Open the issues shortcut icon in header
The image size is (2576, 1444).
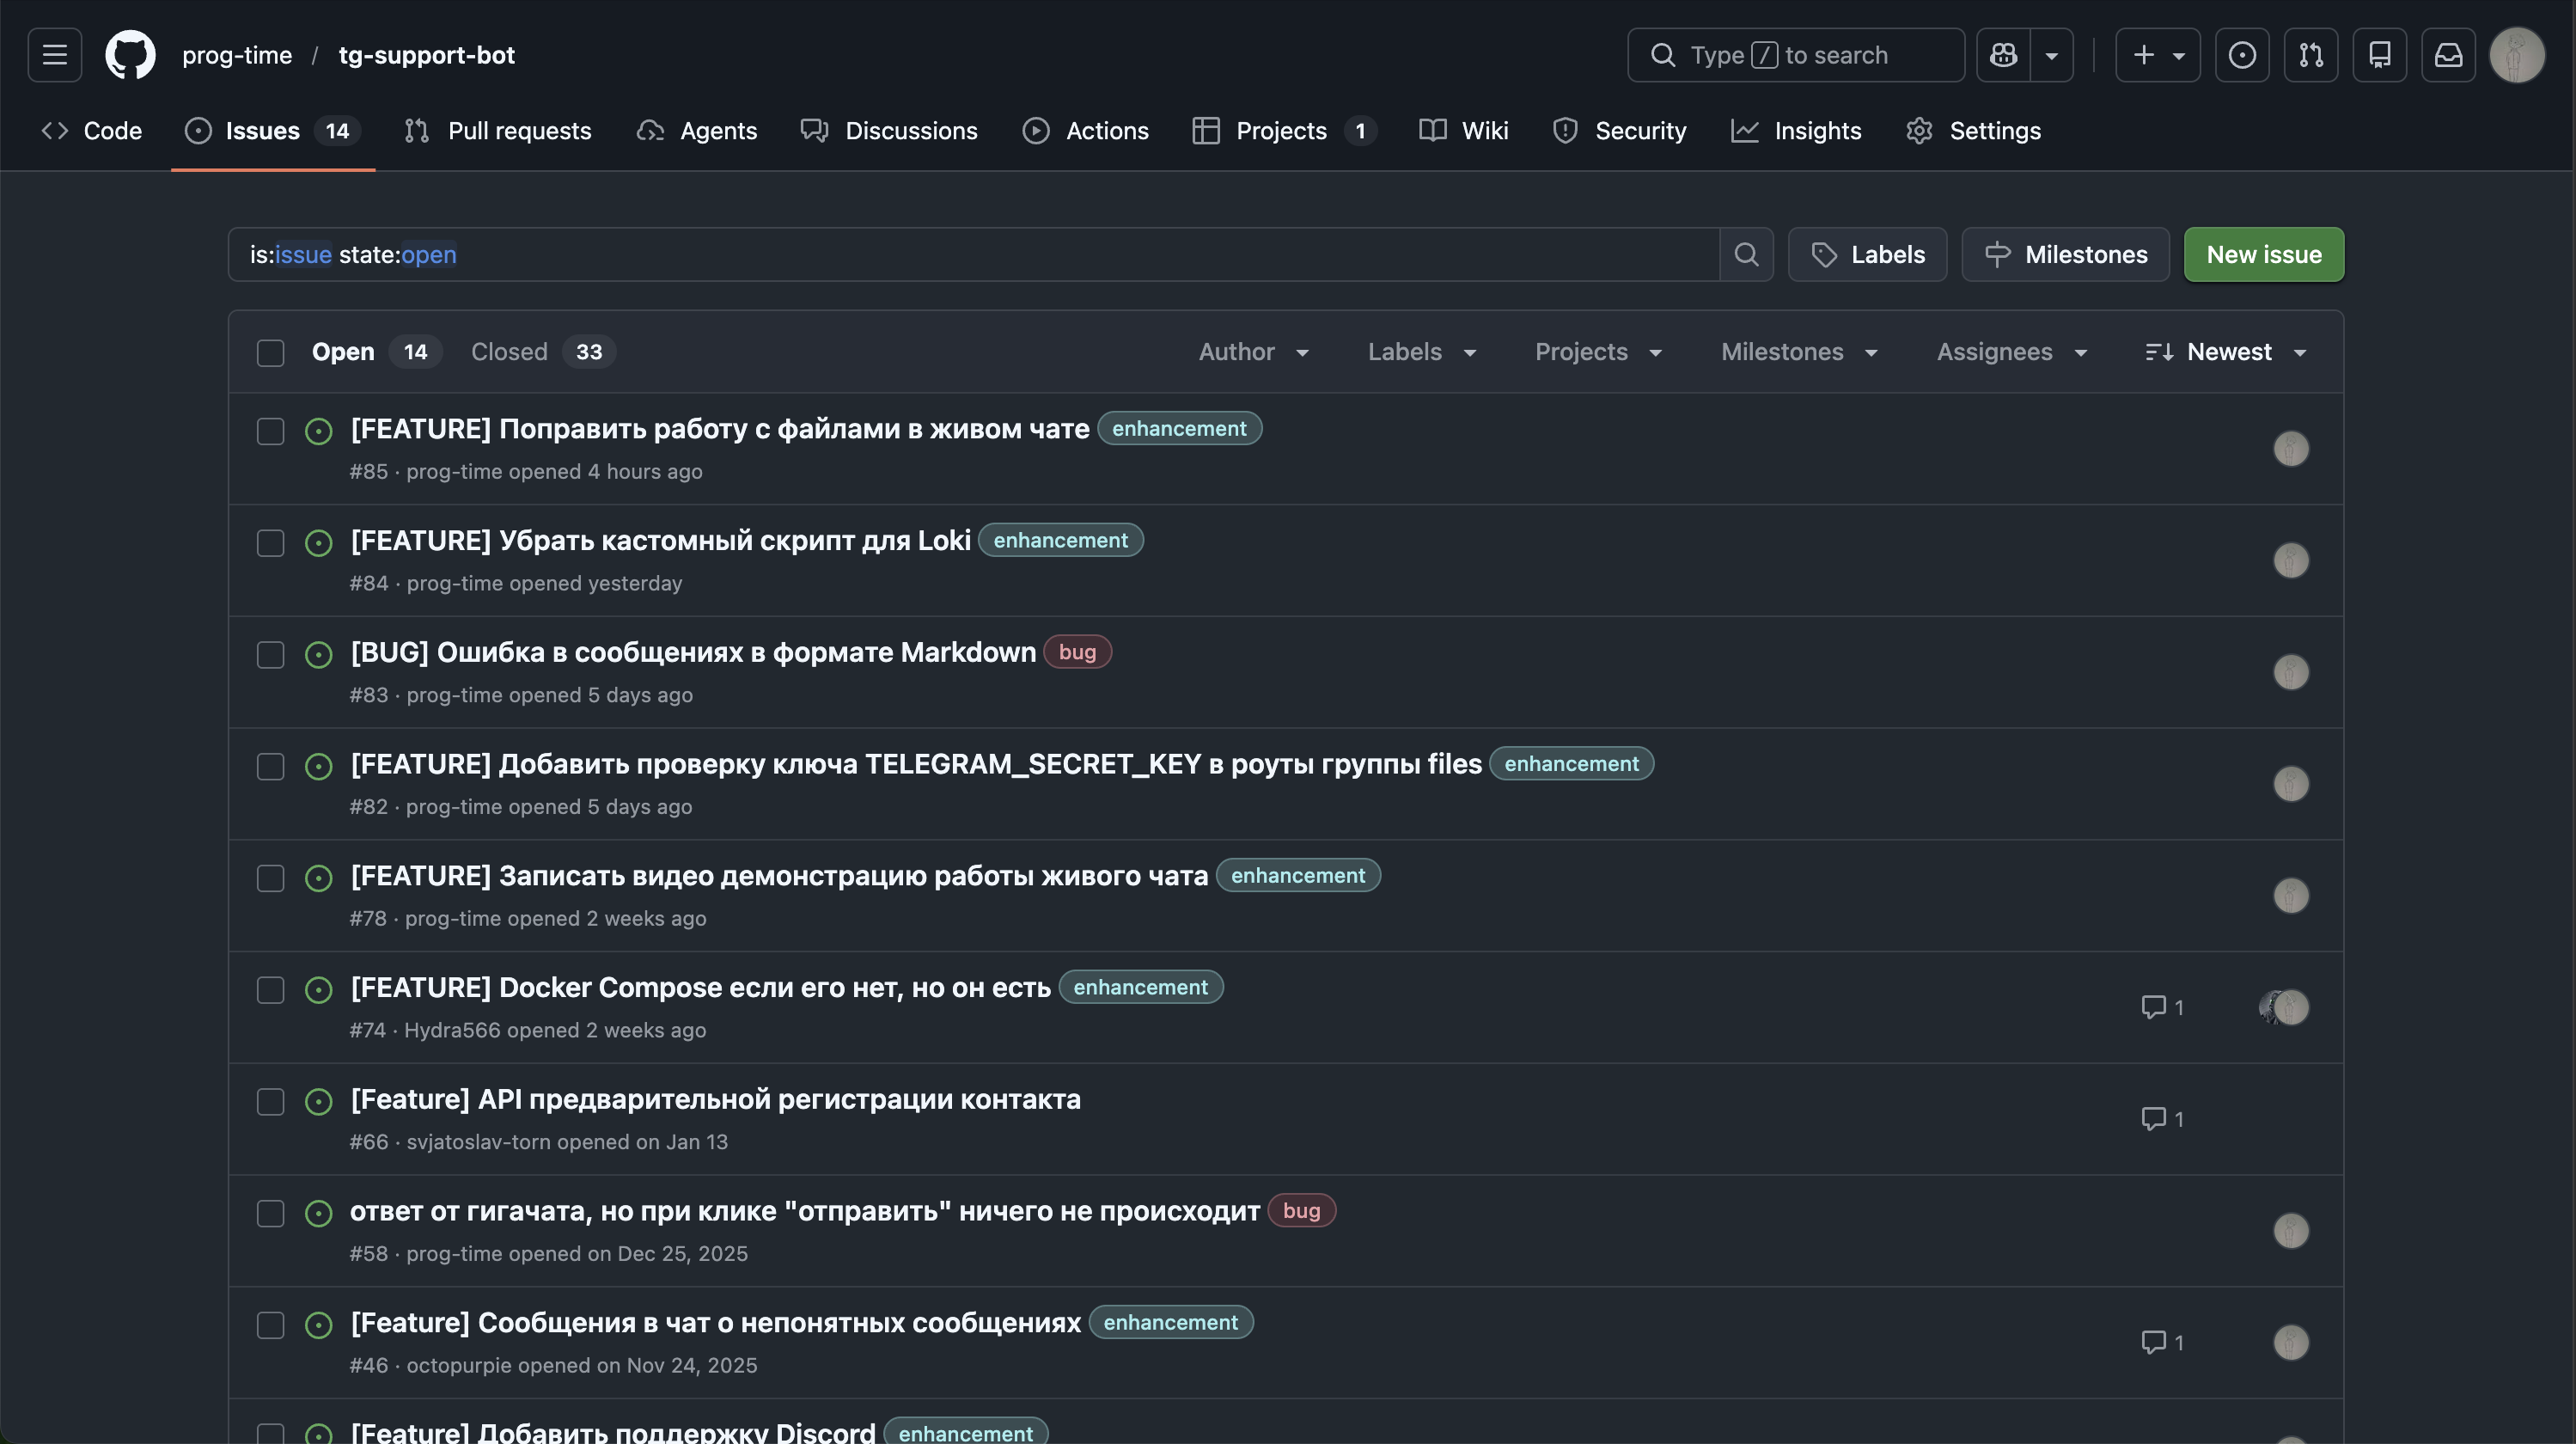pyautogui.click(x=2241, y=55)
